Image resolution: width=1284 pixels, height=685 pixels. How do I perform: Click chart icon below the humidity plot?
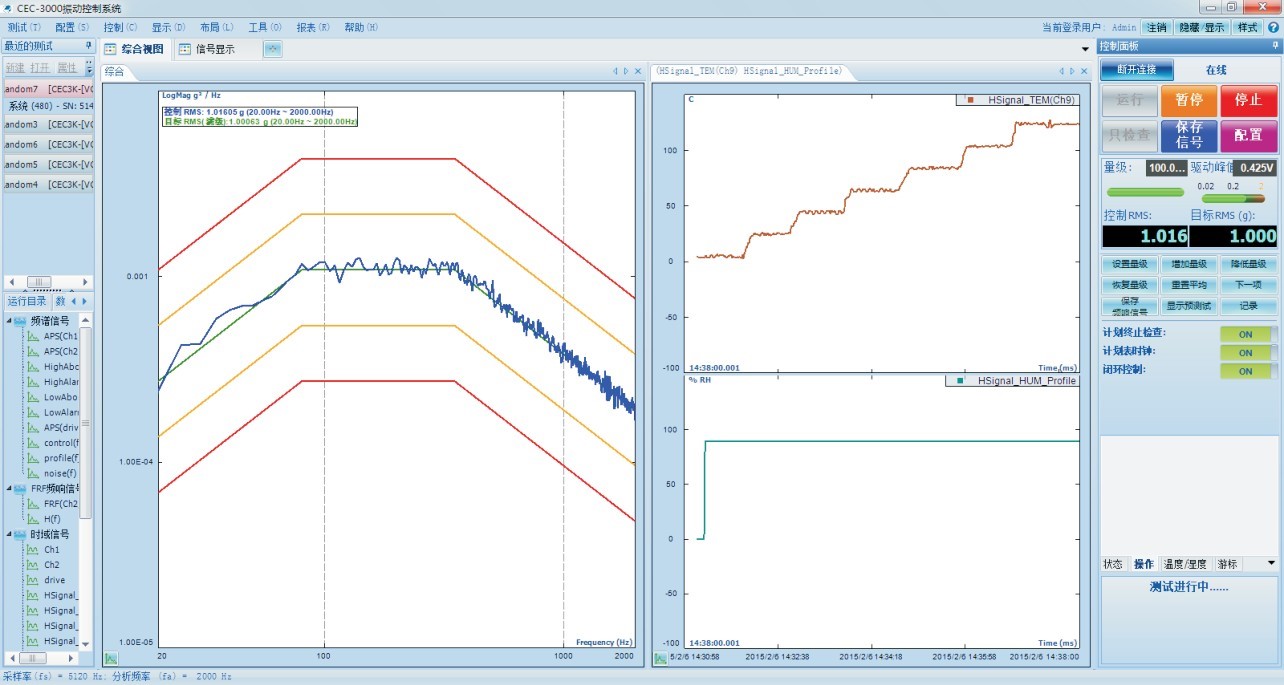(x=661, y=658)
